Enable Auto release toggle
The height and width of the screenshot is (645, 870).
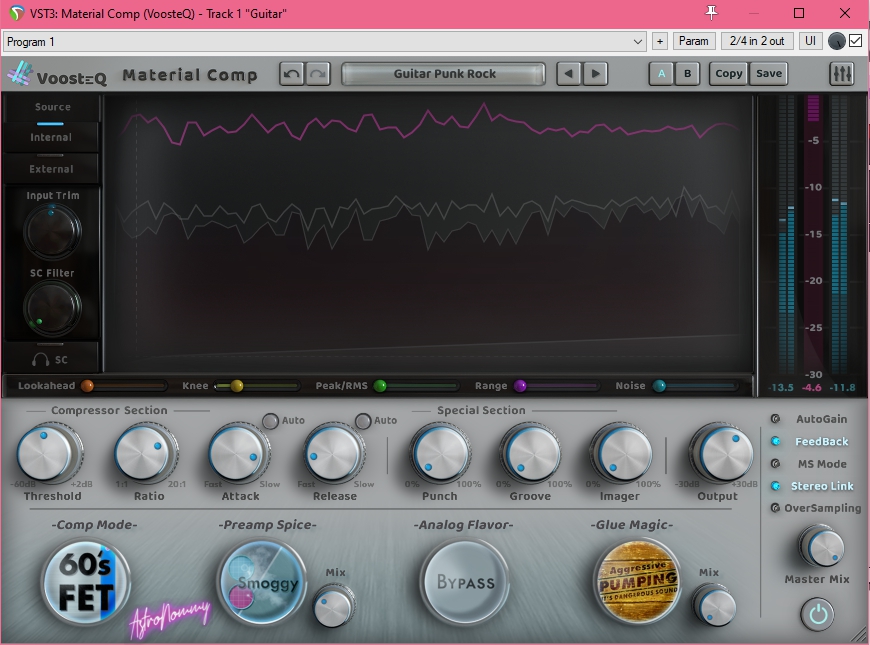point(363,421)
